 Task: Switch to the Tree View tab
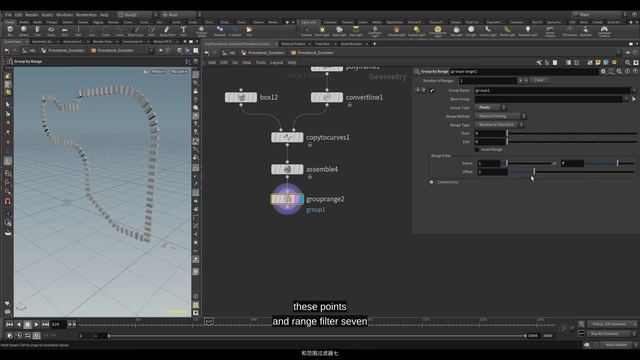(322, 44)
